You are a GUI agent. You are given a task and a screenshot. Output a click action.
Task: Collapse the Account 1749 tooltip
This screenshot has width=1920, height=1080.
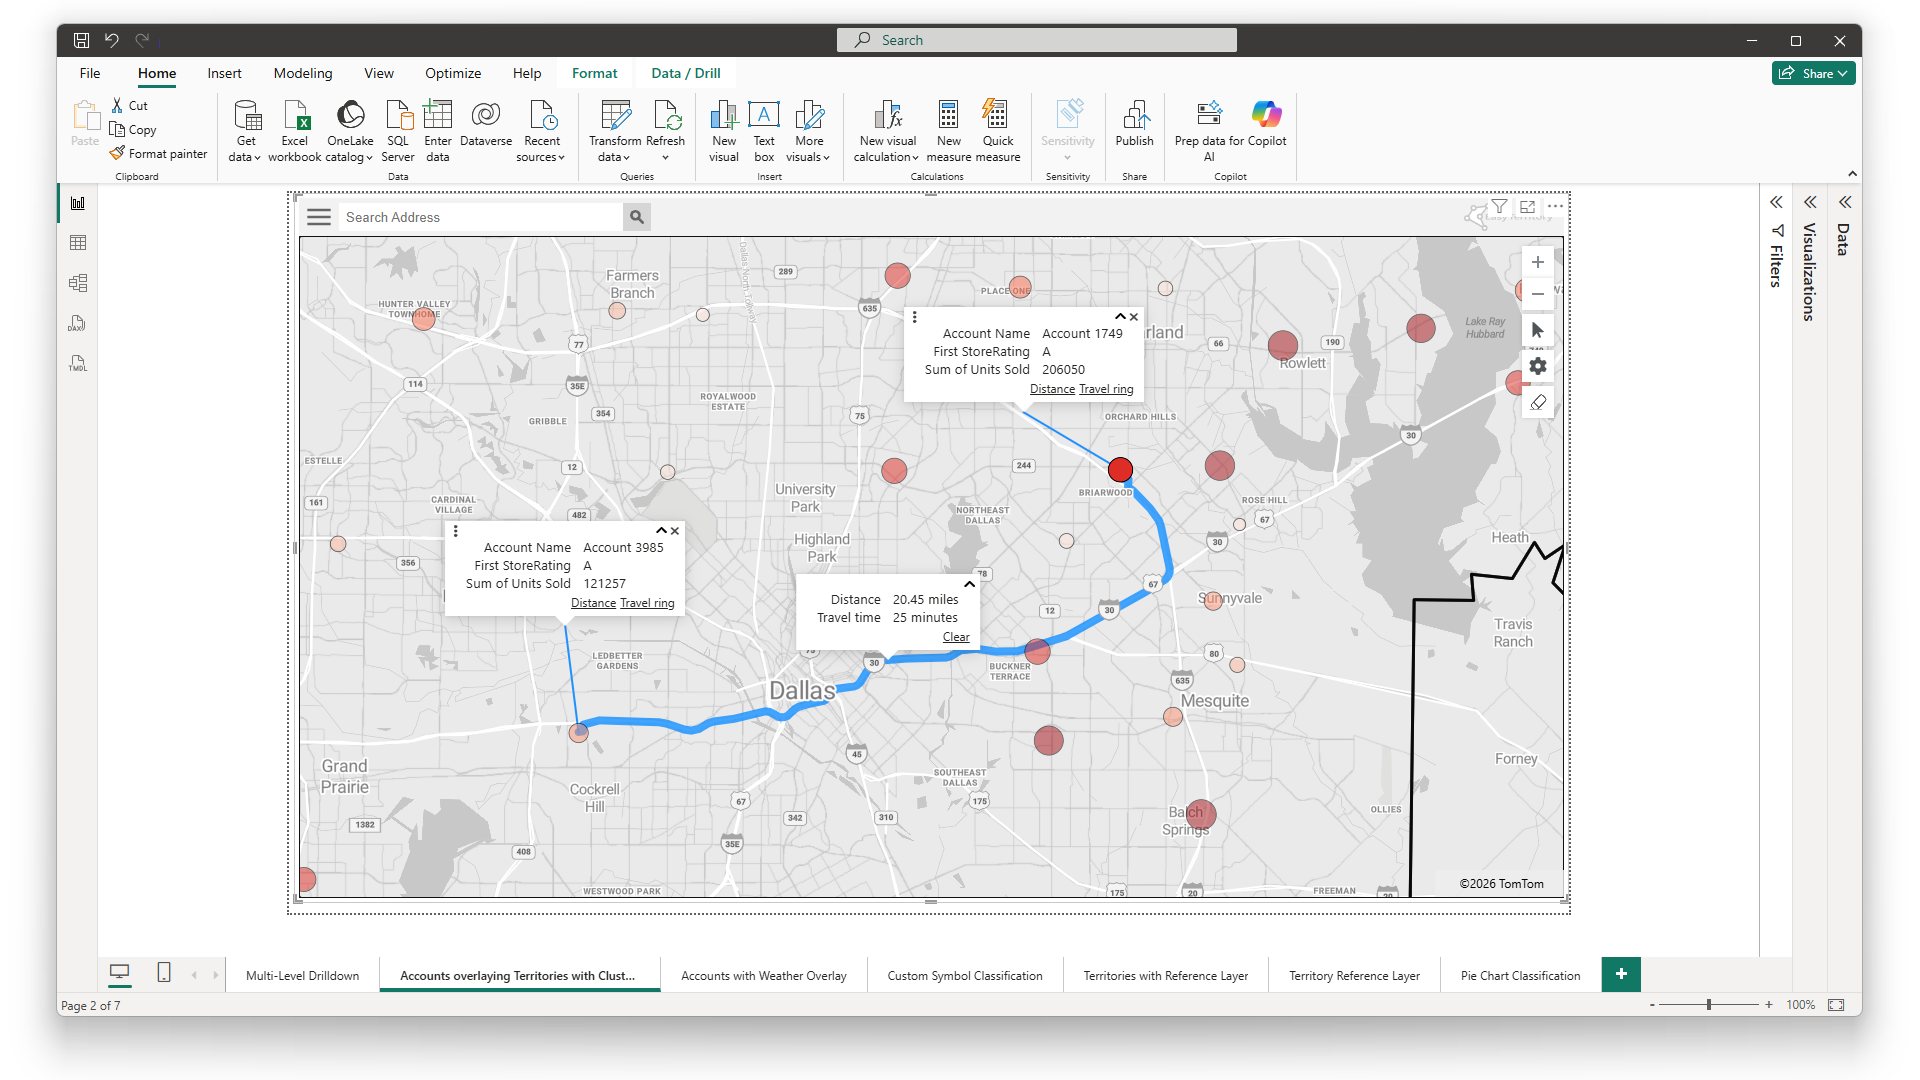pos(1120,317)
